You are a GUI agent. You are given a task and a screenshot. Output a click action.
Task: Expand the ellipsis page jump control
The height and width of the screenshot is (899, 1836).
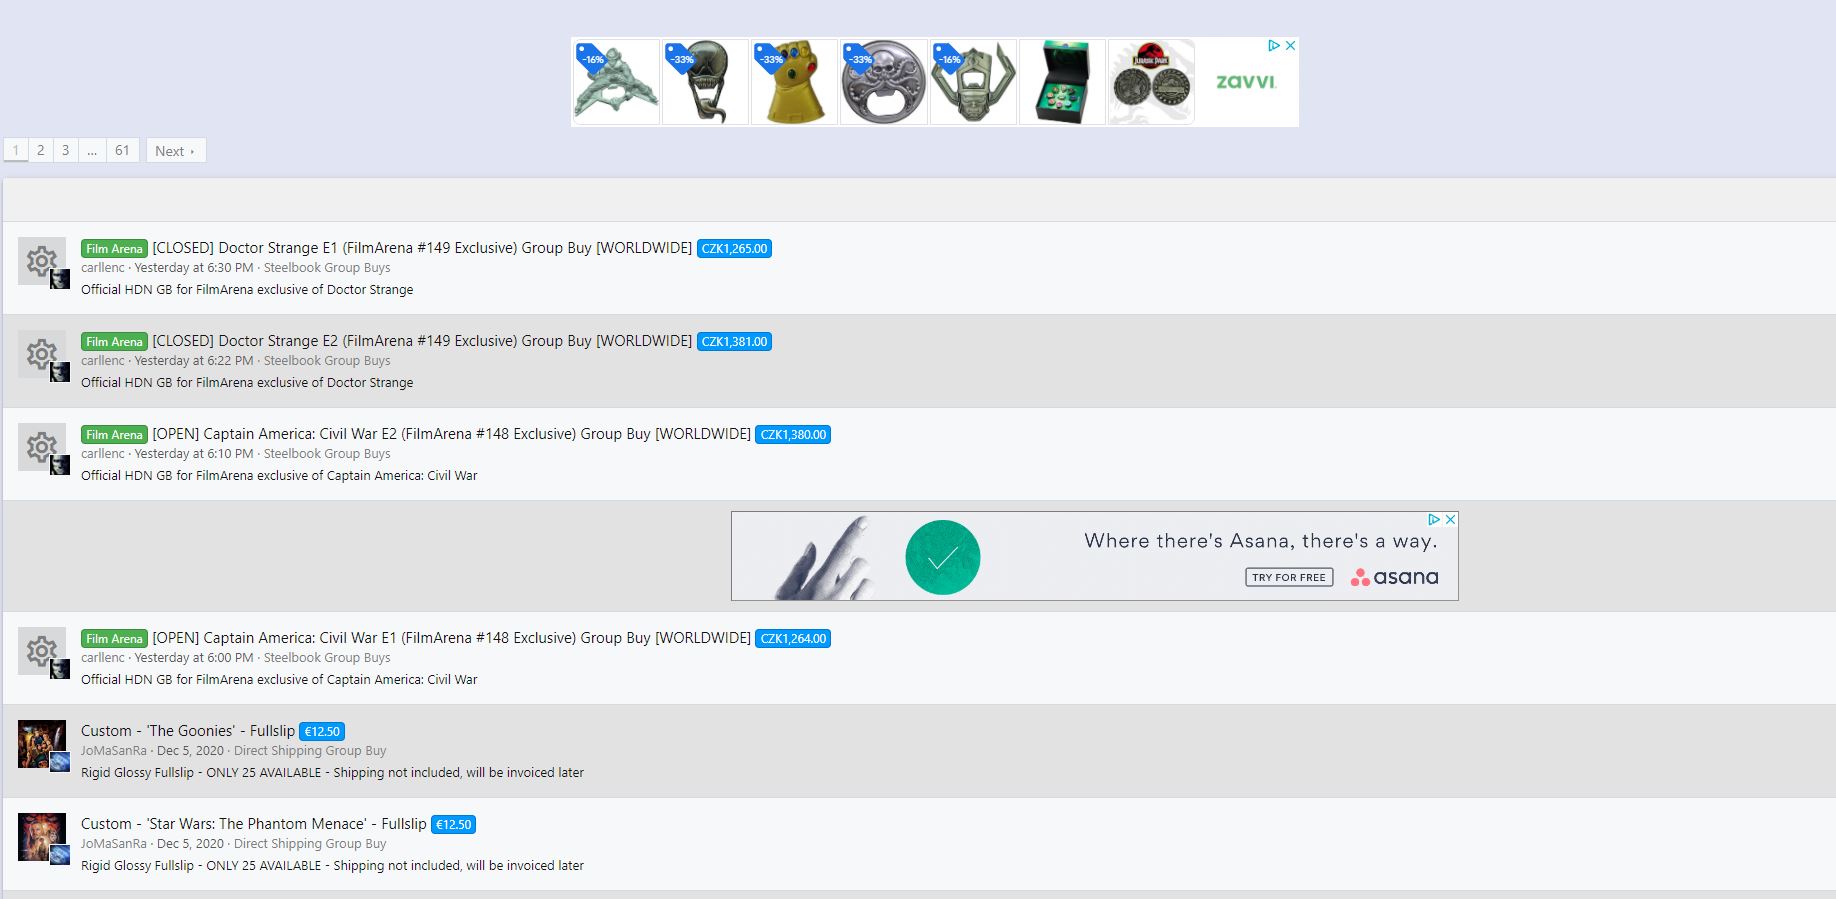[92, 150]
